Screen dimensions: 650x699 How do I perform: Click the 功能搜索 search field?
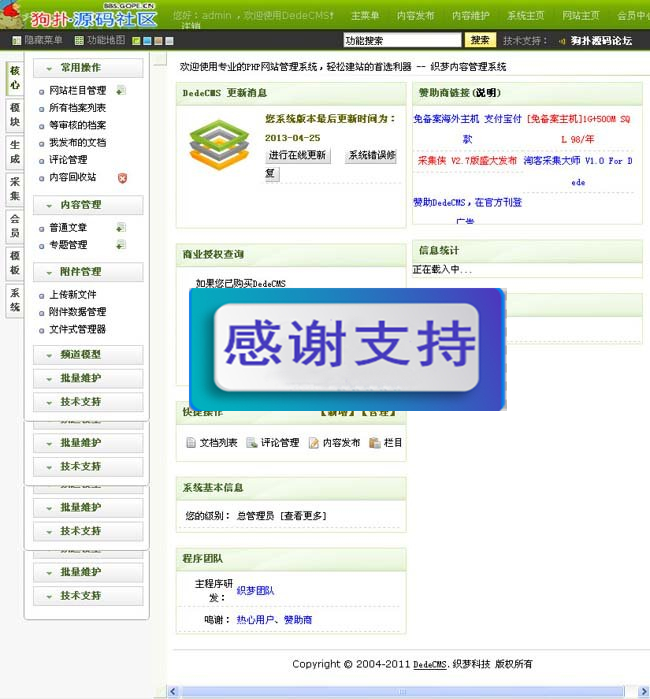402,41
